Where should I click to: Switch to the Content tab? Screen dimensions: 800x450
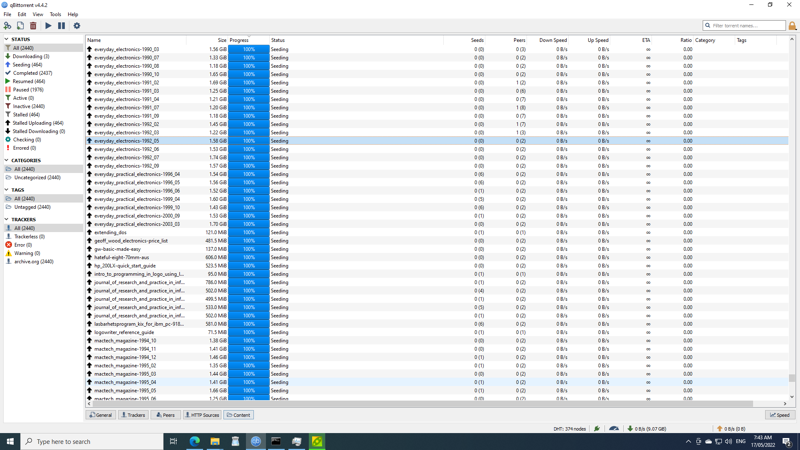[x=239, y=415]
